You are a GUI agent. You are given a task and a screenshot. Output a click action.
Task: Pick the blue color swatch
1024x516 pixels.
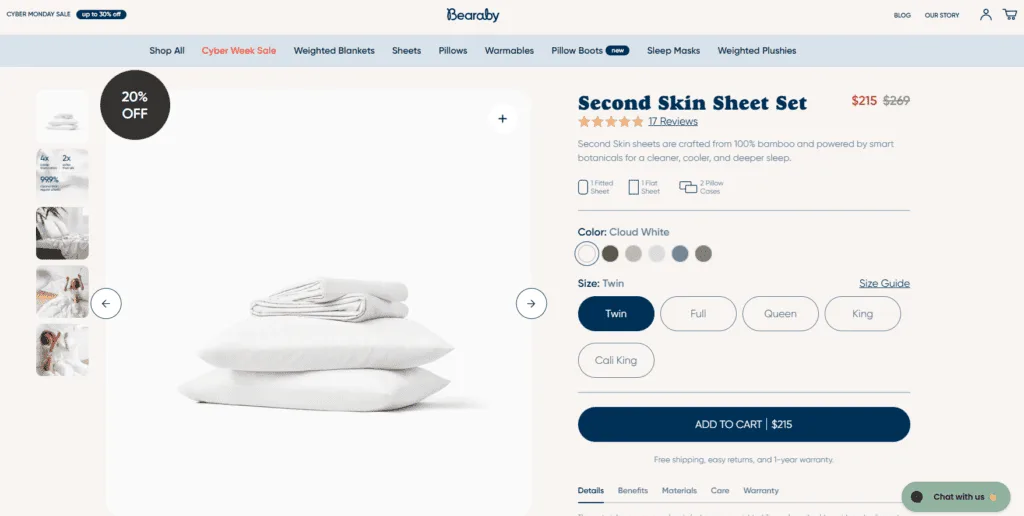(680, 253)
